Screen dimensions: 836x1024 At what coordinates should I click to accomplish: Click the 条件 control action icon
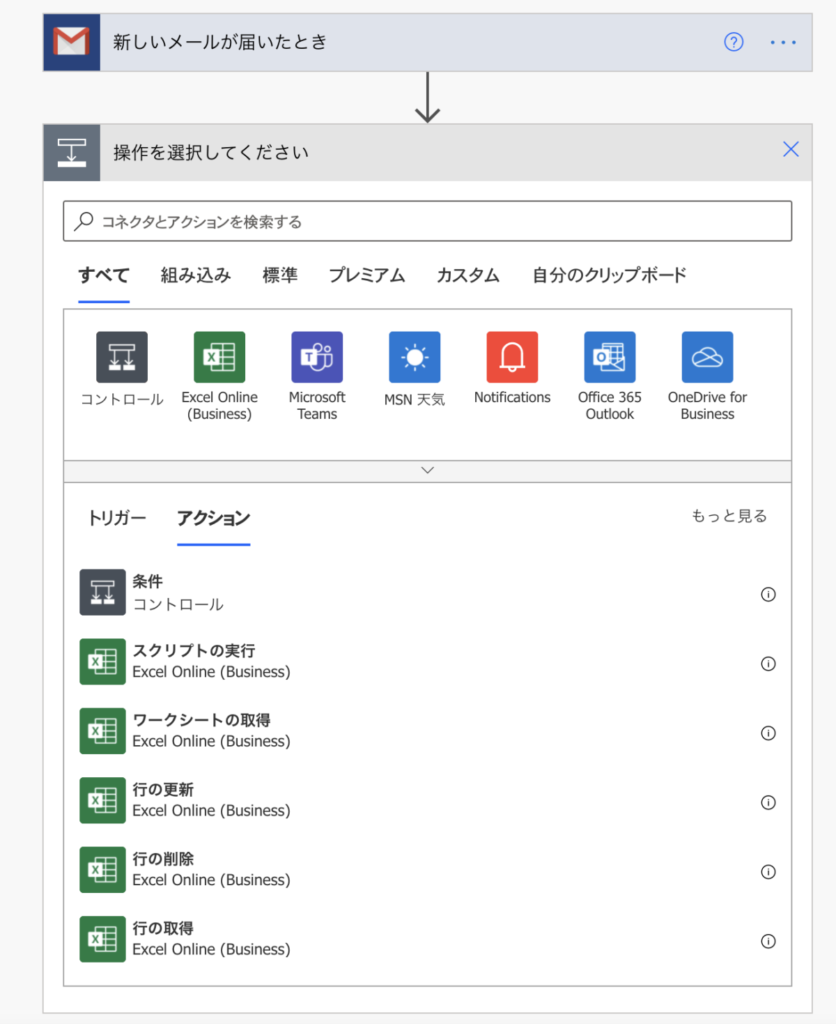tap(103, 592)
